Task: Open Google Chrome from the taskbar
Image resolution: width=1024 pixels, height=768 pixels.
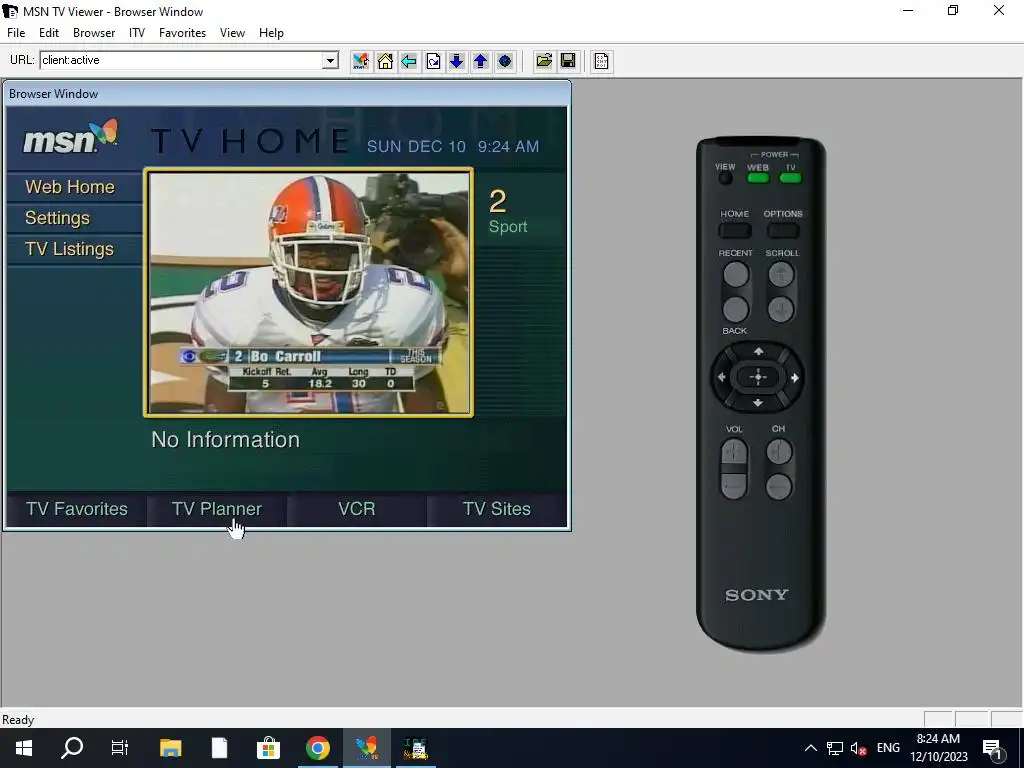Action: 317,748
